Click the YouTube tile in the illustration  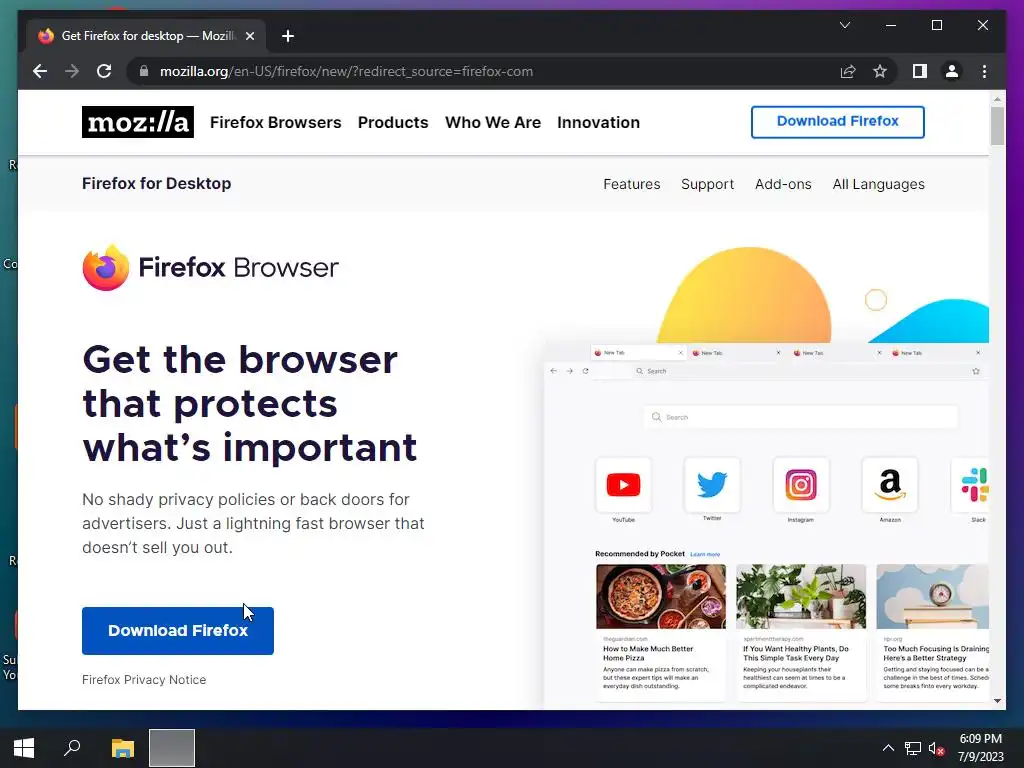click(x=623, y=485)
